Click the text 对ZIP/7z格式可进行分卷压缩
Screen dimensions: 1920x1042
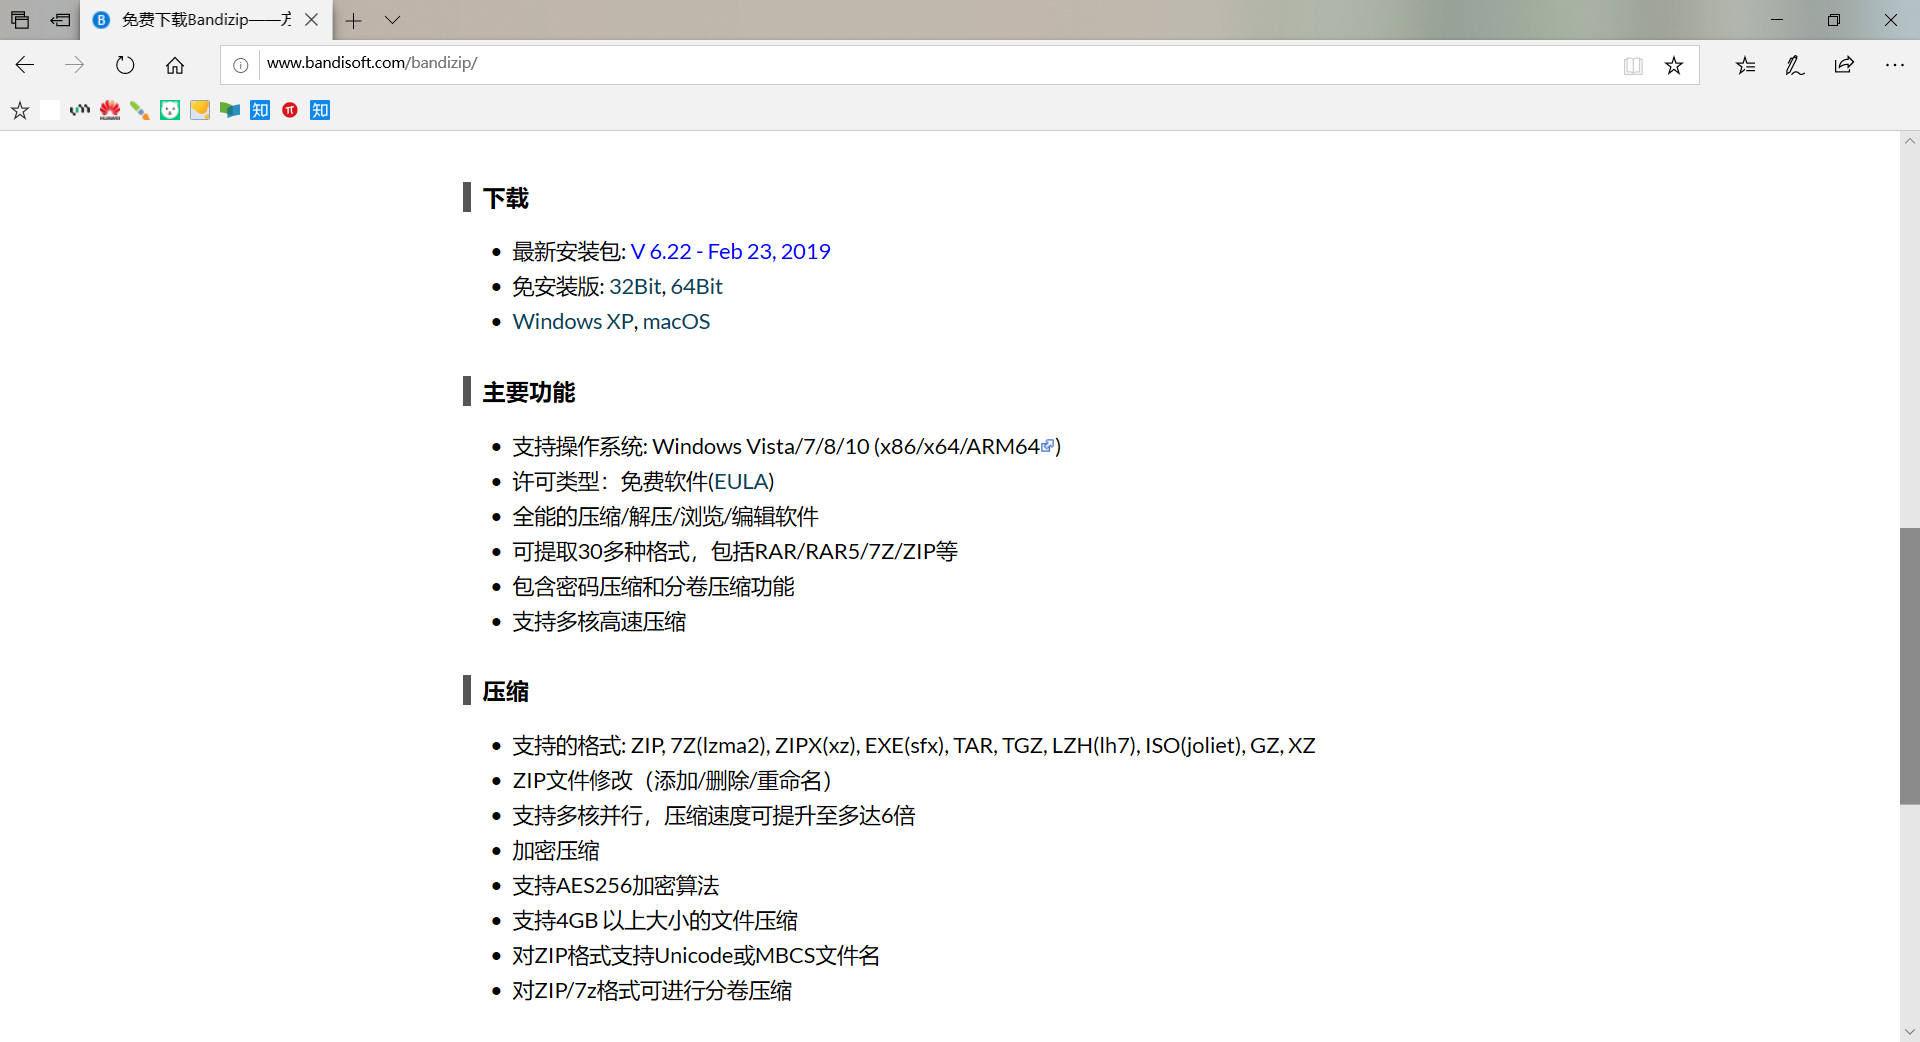click(x=652, y=991)
